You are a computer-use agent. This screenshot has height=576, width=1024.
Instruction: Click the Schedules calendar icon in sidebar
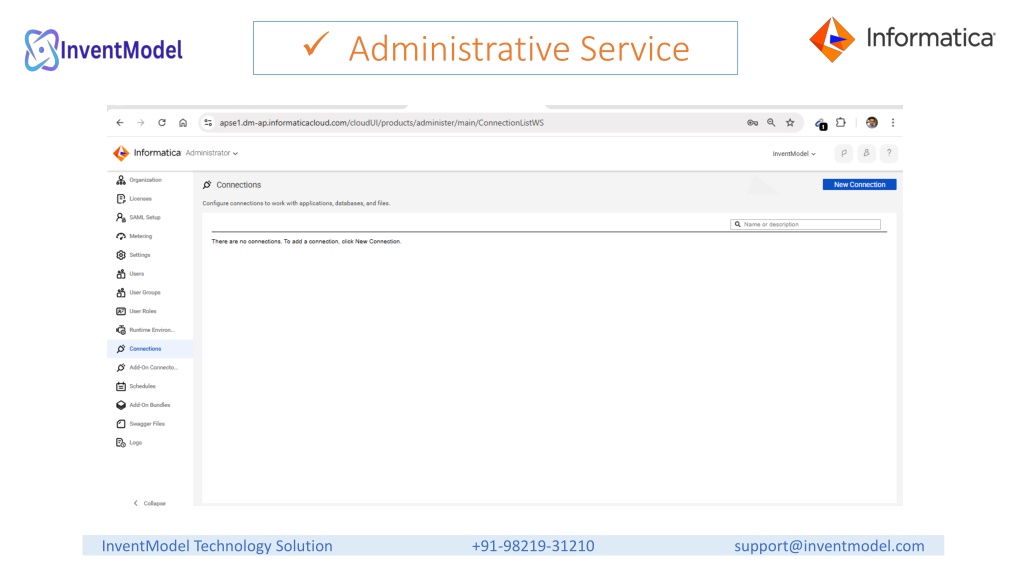click(x=121, y=387)
